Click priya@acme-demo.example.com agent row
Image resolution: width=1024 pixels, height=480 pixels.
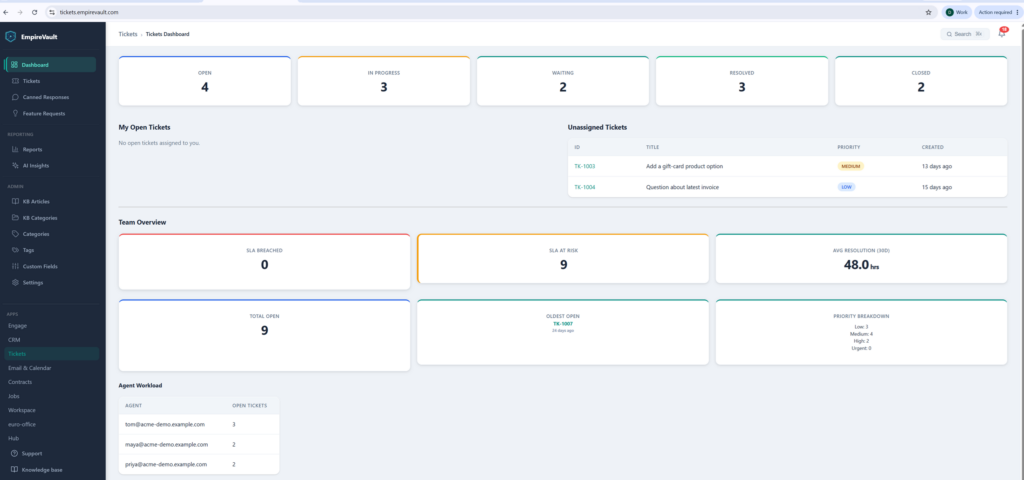(199, 464)
